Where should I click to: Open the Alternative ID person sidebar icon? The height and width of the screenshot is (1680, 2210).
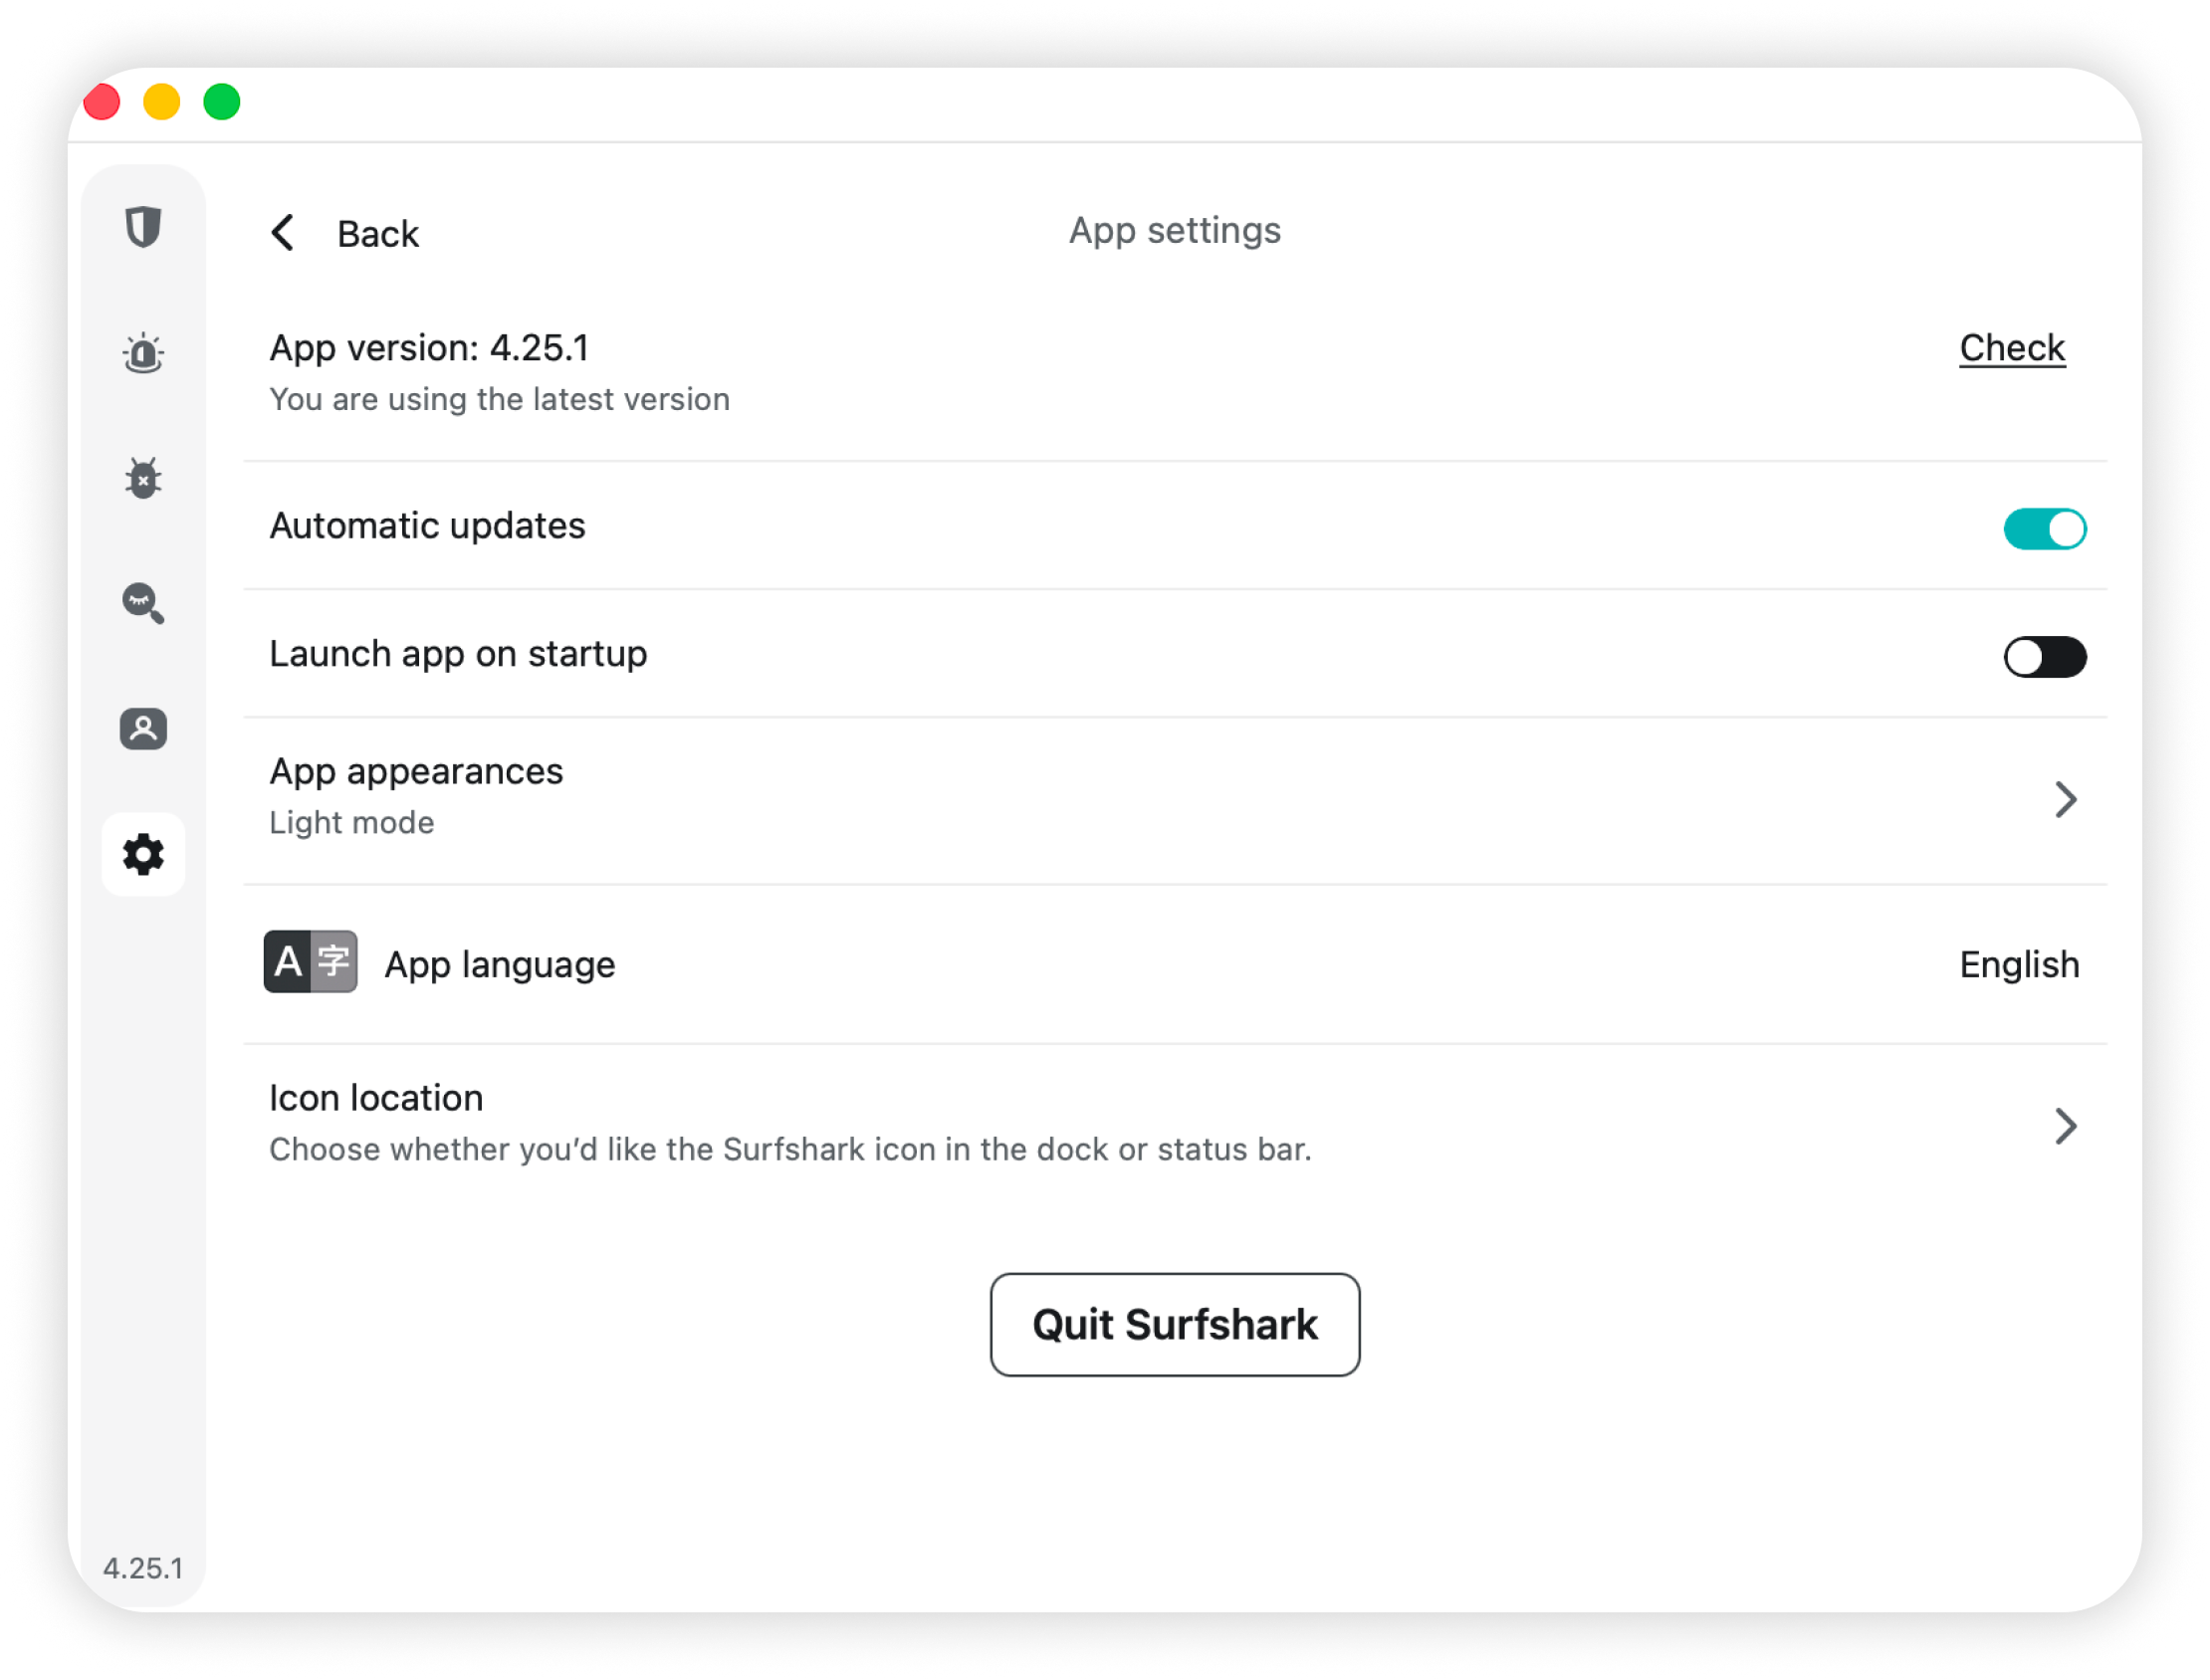(143, 729)
